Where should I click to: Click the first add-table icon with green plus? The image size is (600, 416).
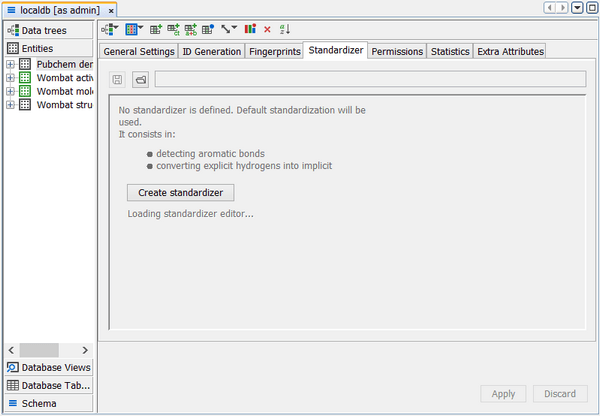(156, 29)
